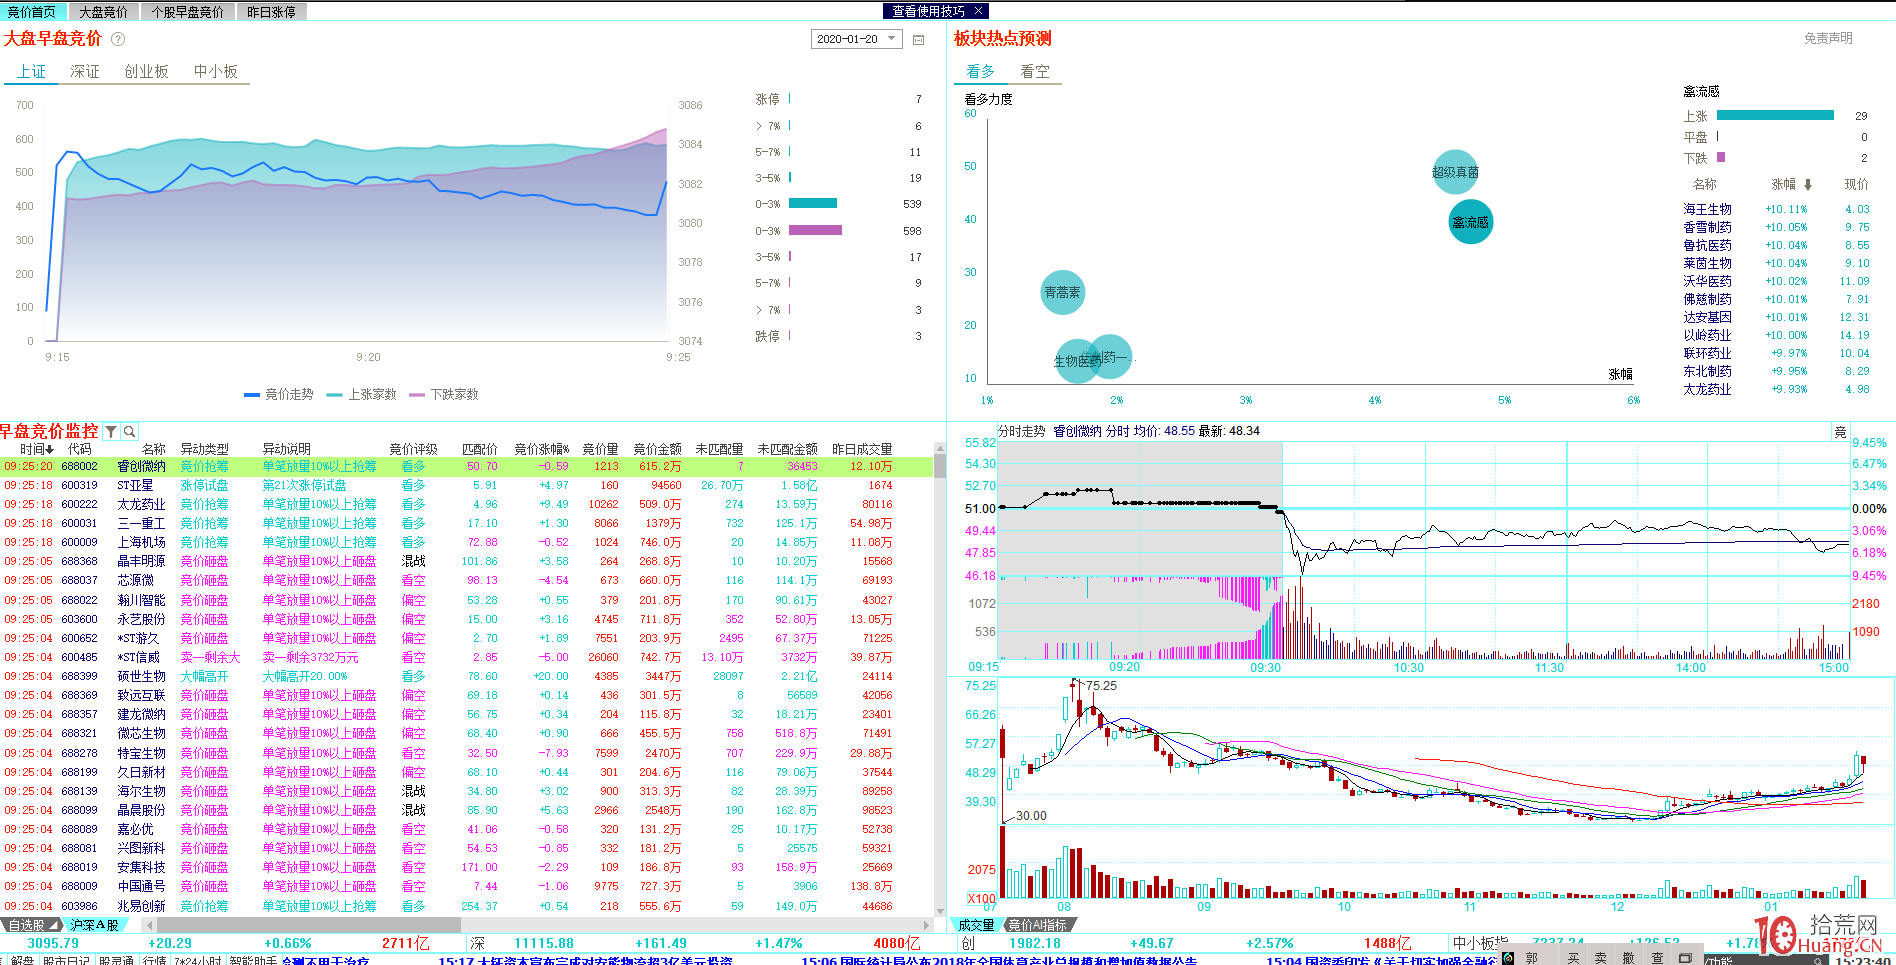
Task: Click the 下跌 purple bar in 禽流感 panel
Action: click(x=1721, y=157)
